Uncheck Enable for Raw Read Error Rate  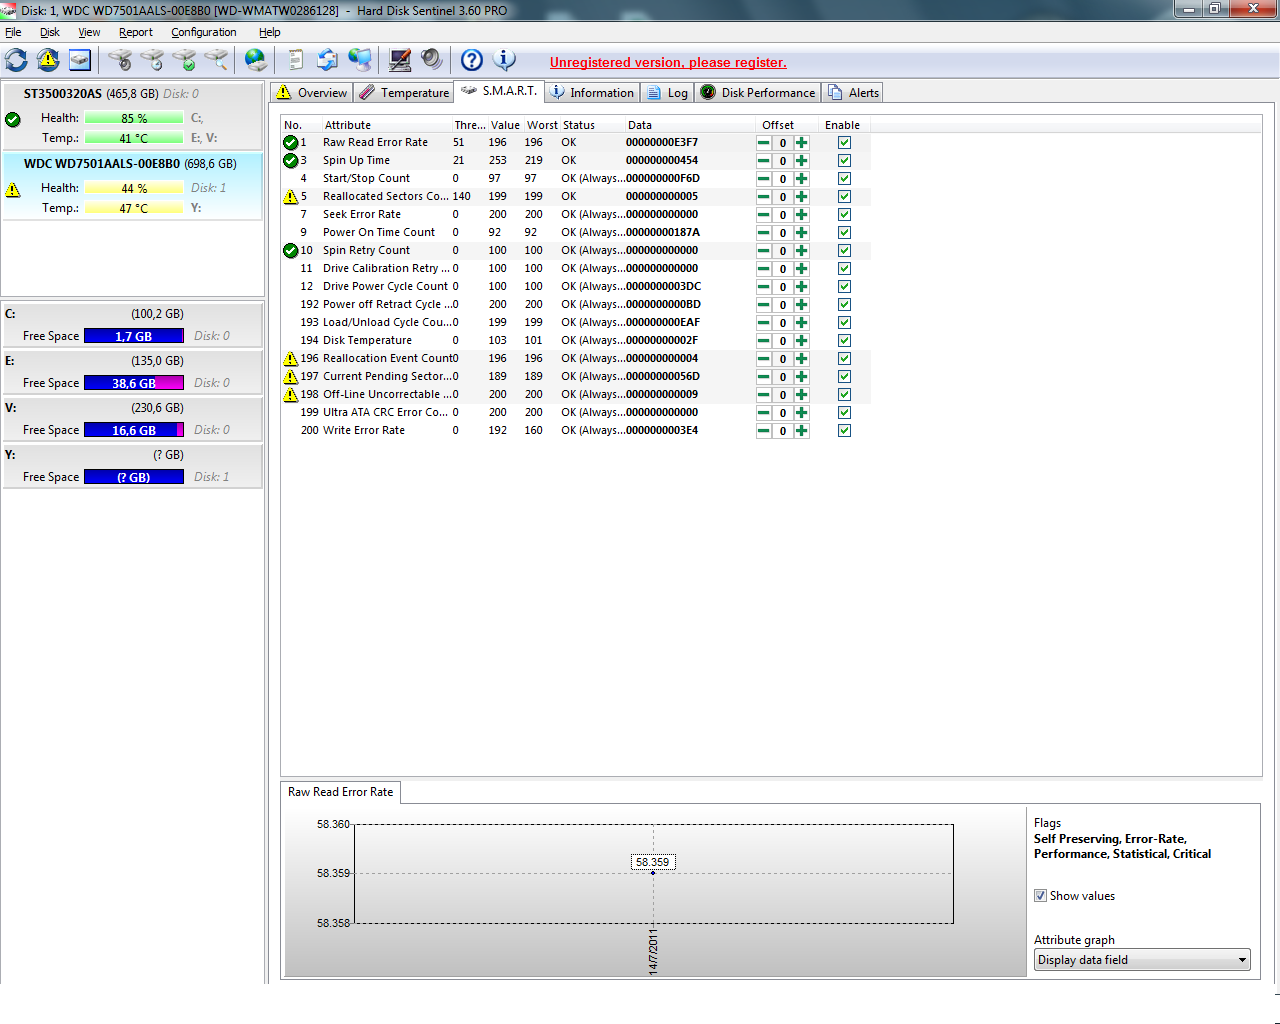[x=844, y=143]
